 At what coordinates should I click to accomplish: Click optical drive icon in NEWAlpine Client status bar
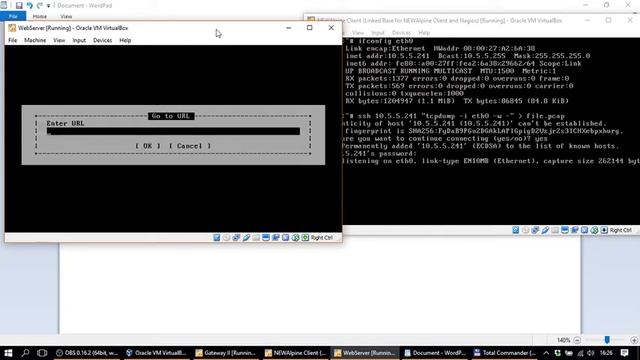pos(526,230)
